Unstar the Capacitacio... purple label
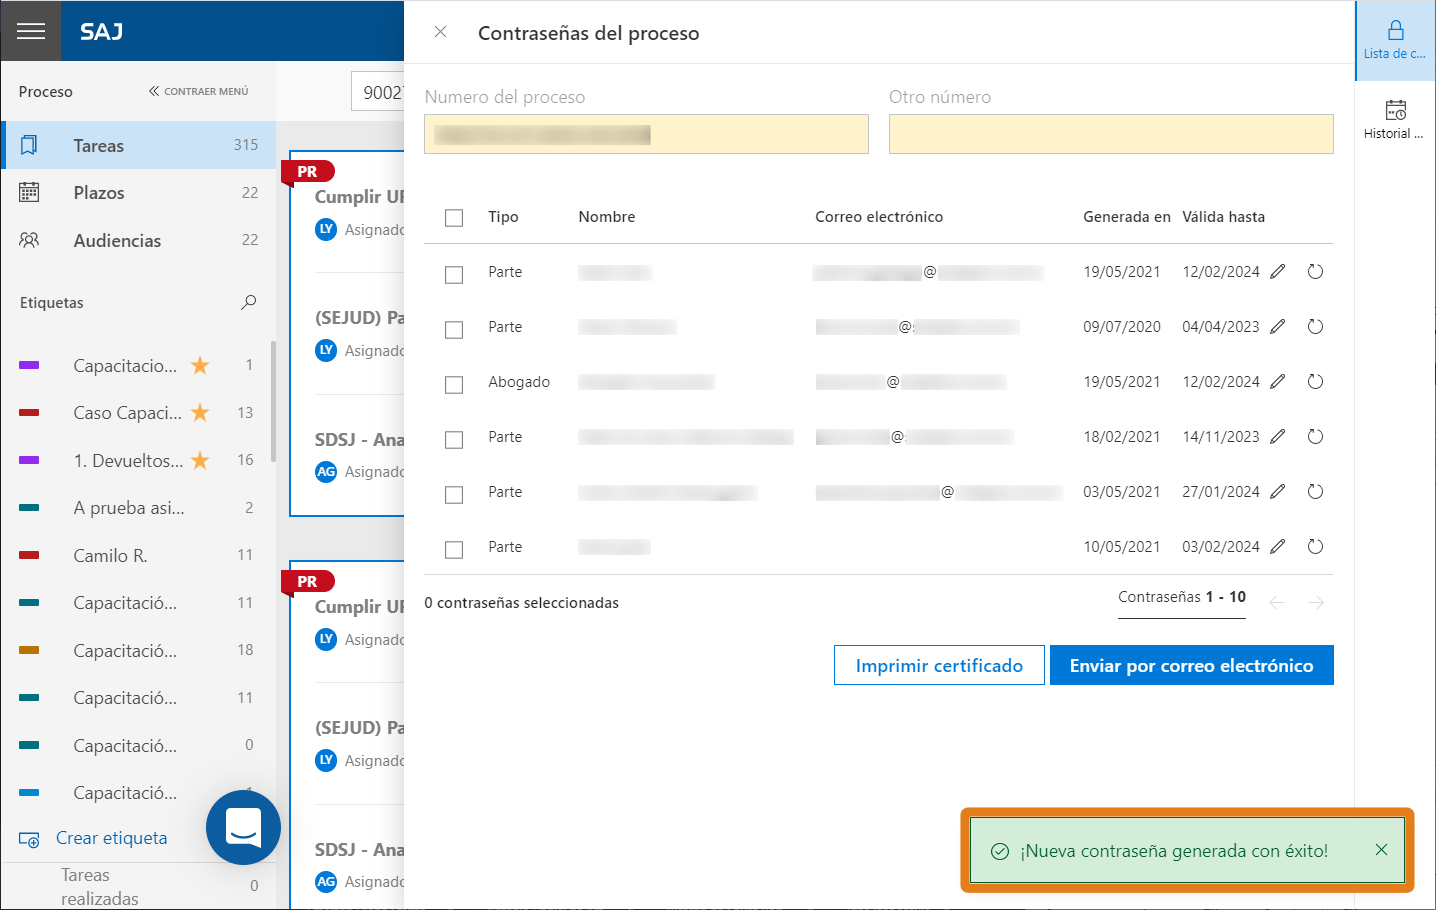The image size is (1436, 910). point(200,366)
